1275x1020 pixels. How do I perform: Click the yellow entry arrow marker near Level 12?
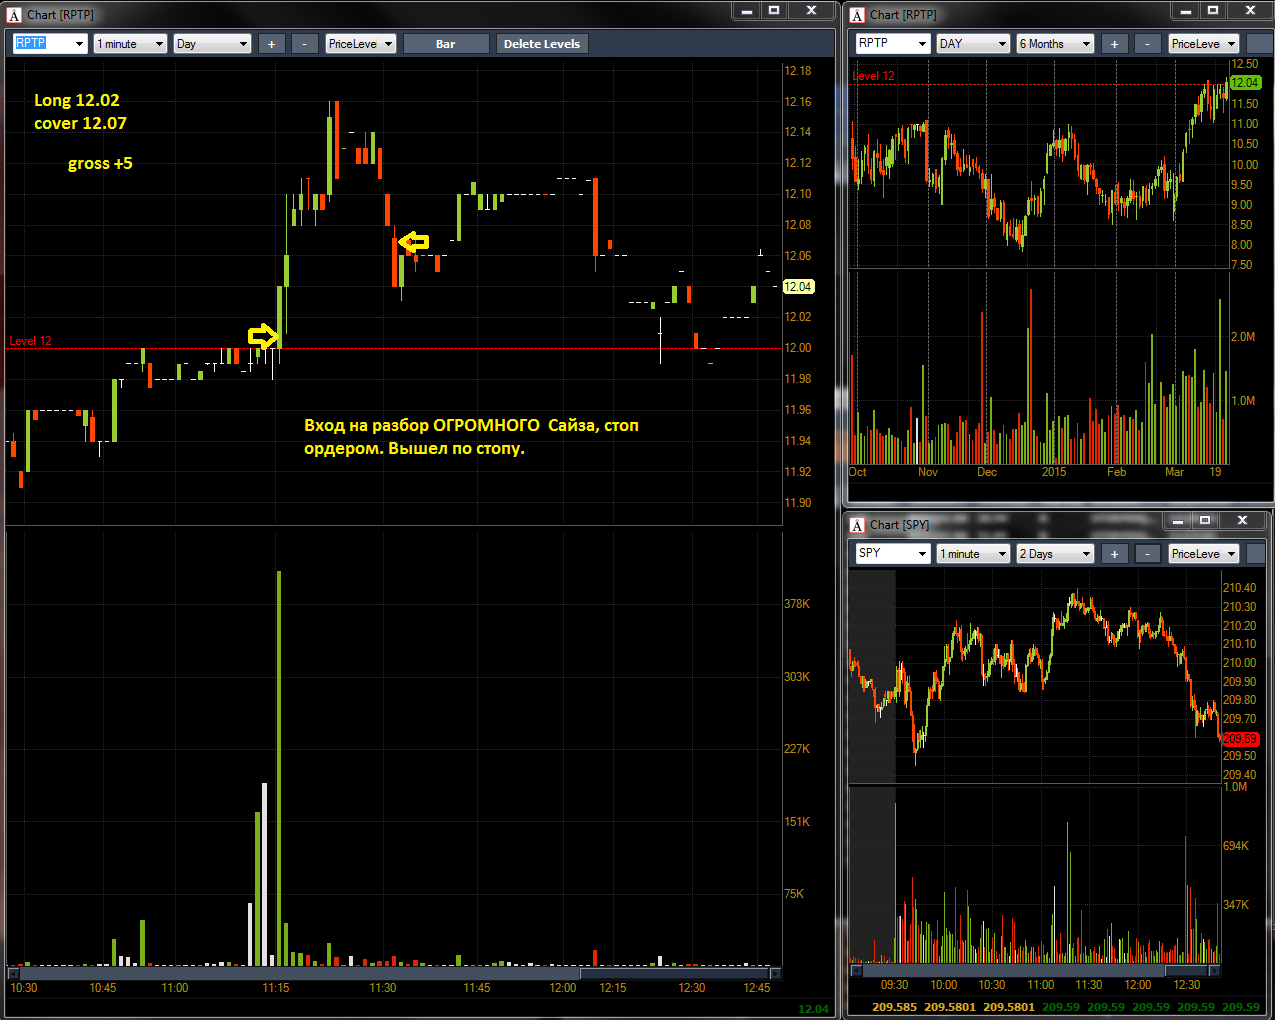point(262,335)
